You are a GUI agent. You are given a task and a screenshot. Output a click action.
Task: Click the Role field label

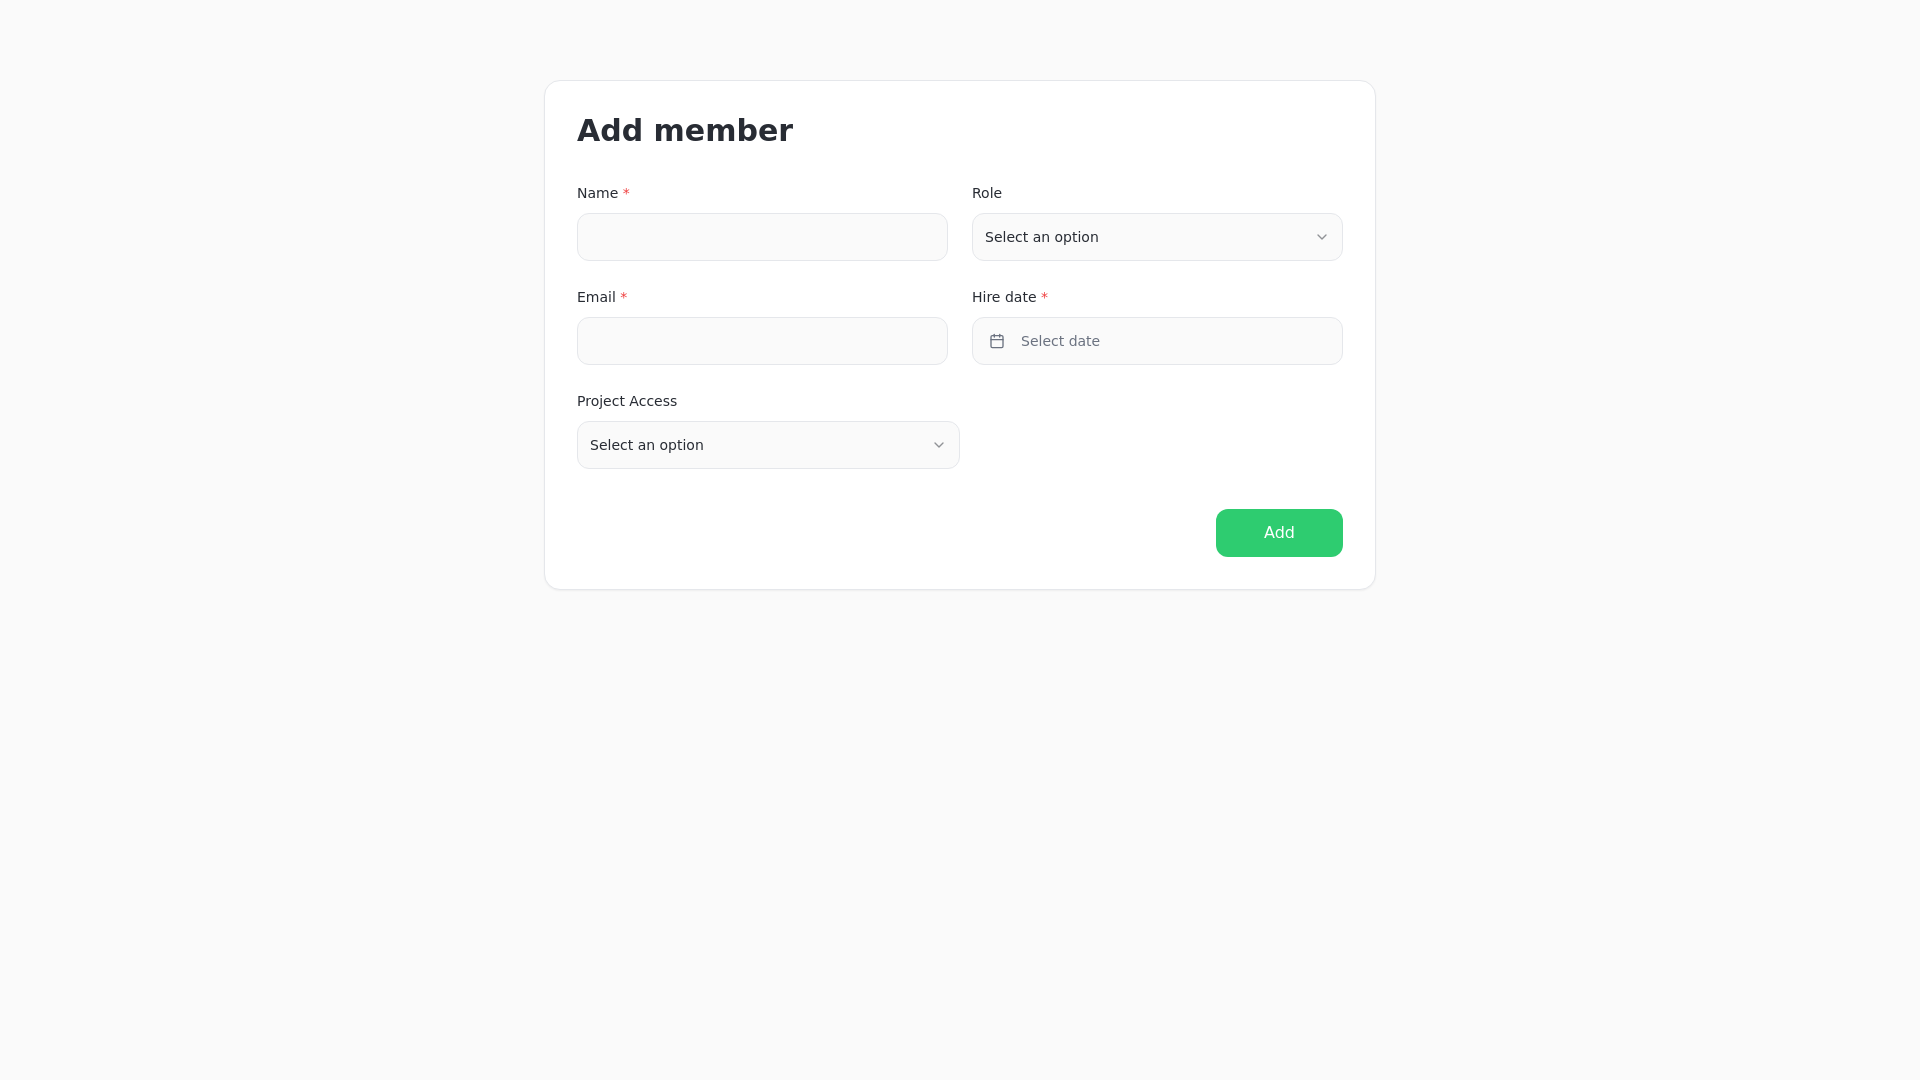click(987, 193)
